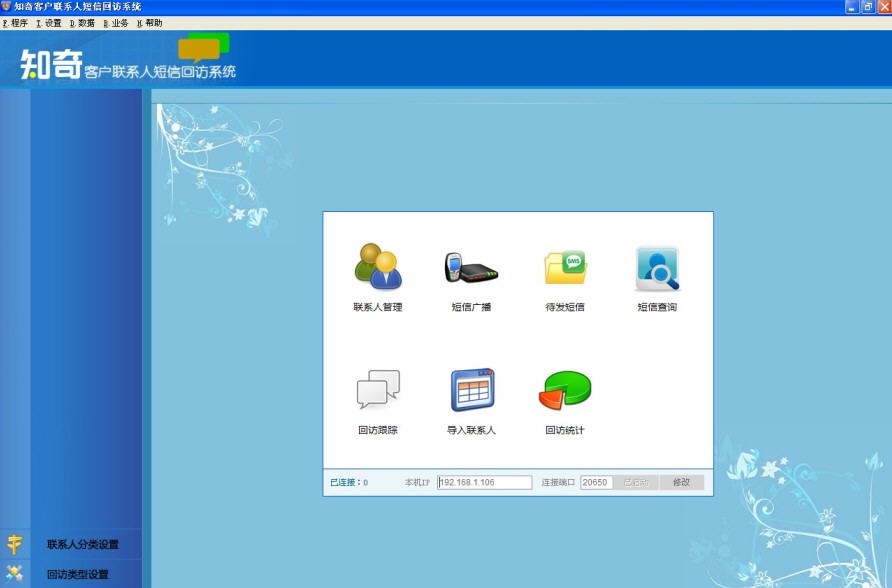This screenshot has width=892, height=588.
Task: Restore down the application window
Action: 868,7
